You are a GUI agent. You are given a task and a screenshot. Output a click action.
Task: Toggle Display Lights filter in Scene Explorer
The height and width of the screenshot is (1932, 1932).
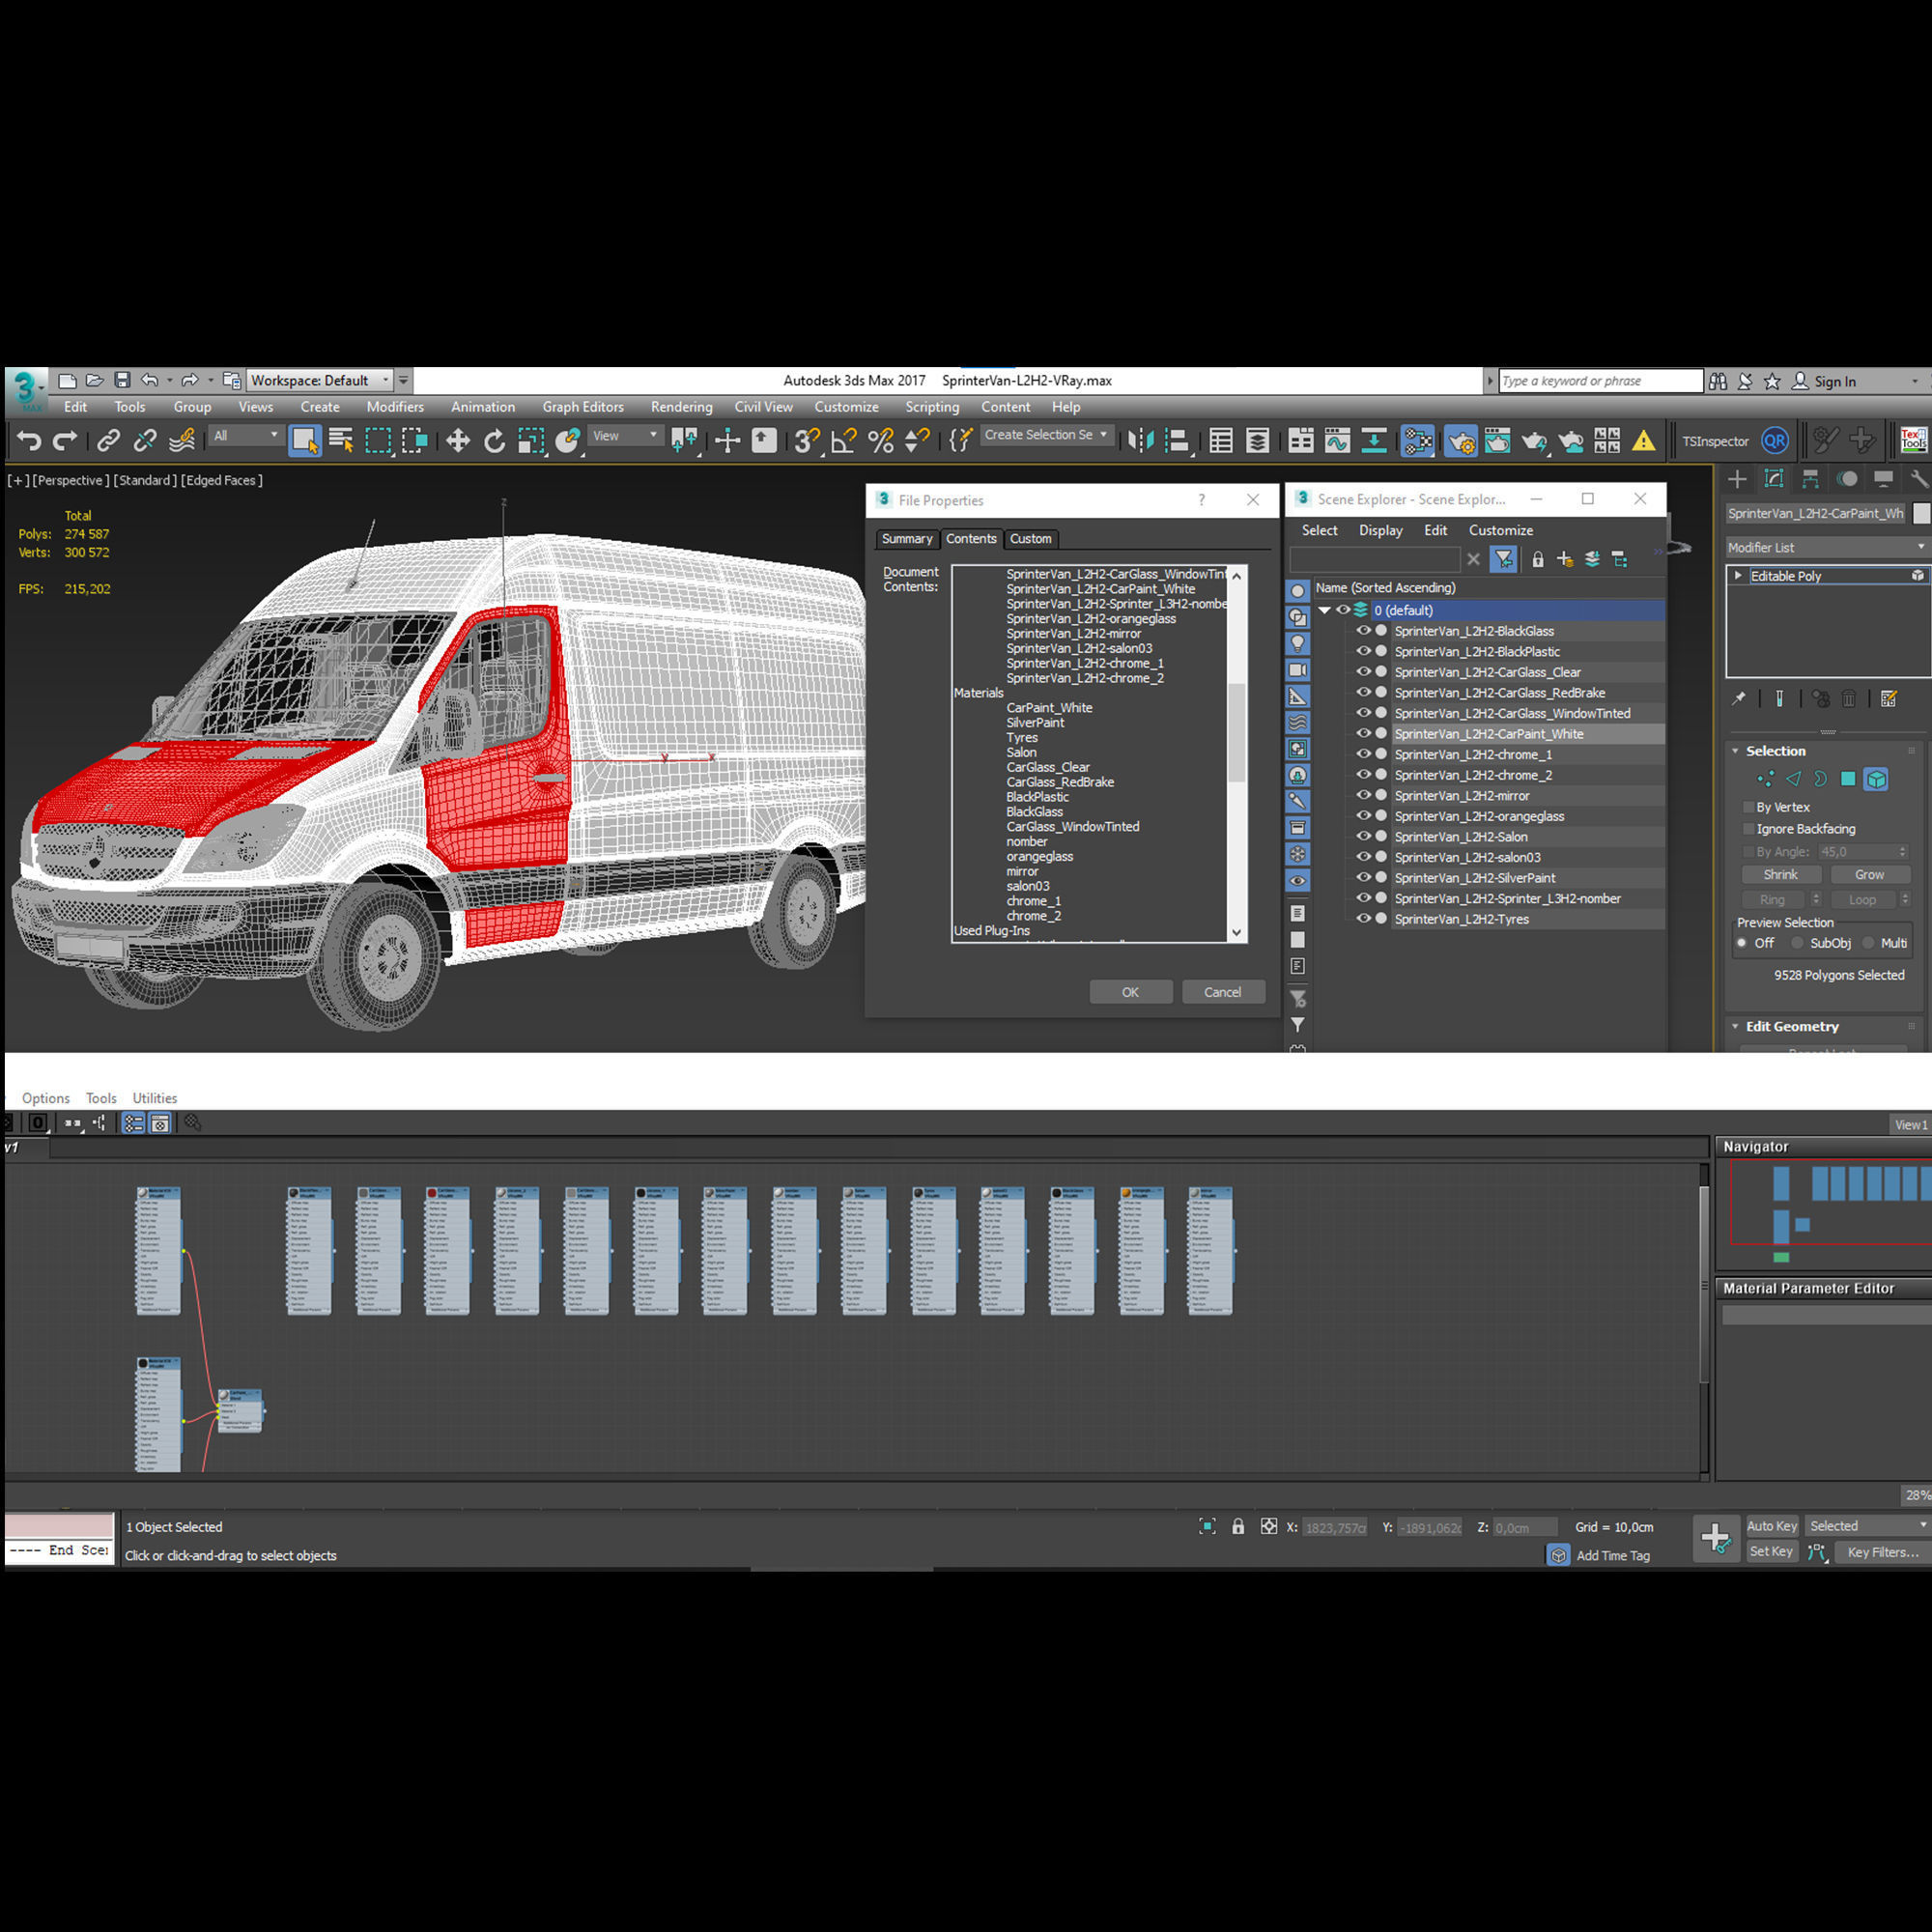[1297, 643]
